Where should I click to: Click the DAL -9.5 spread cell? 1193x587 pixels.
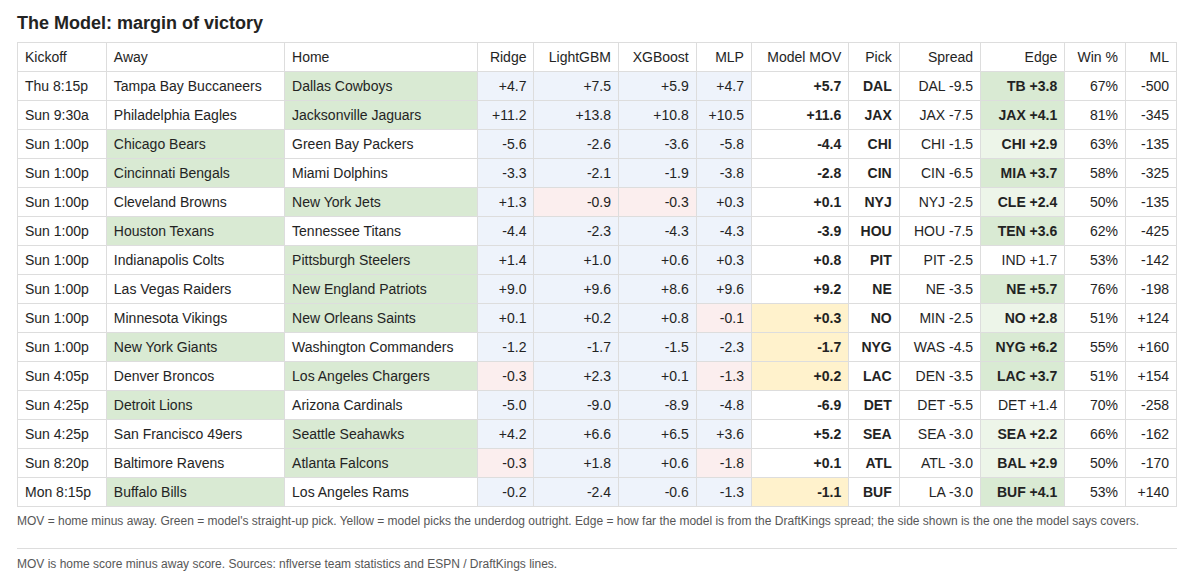[940, 86]
